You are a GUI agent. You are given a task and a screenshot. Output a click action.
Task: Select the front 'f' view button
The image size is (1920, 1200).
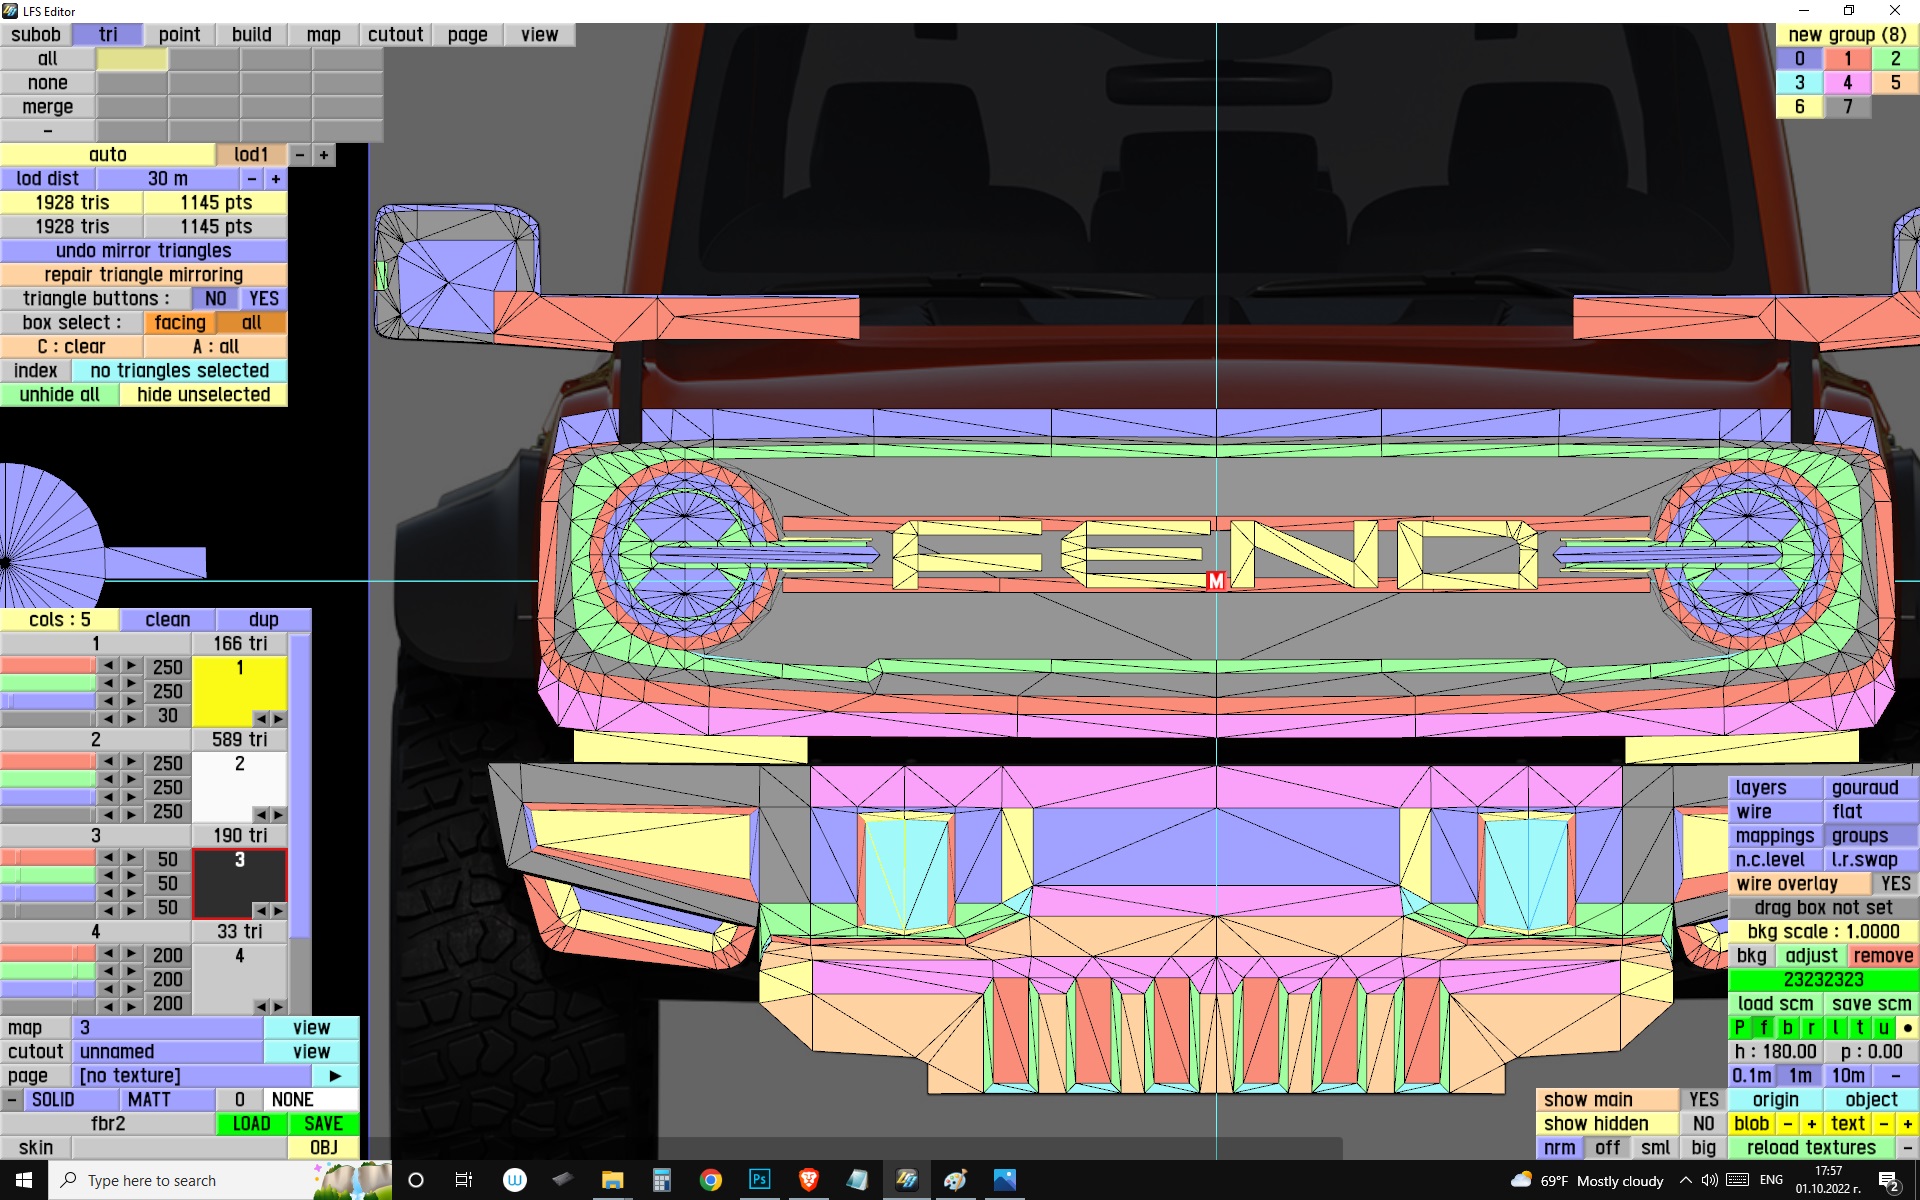click(x=1763, y=1027)
